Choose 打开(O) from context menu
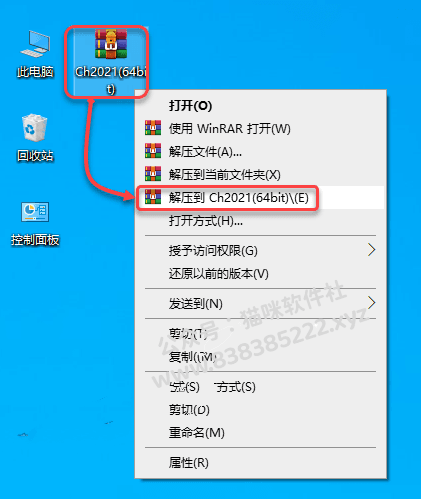This screenshot has height=499, width=421. [190, 106]
